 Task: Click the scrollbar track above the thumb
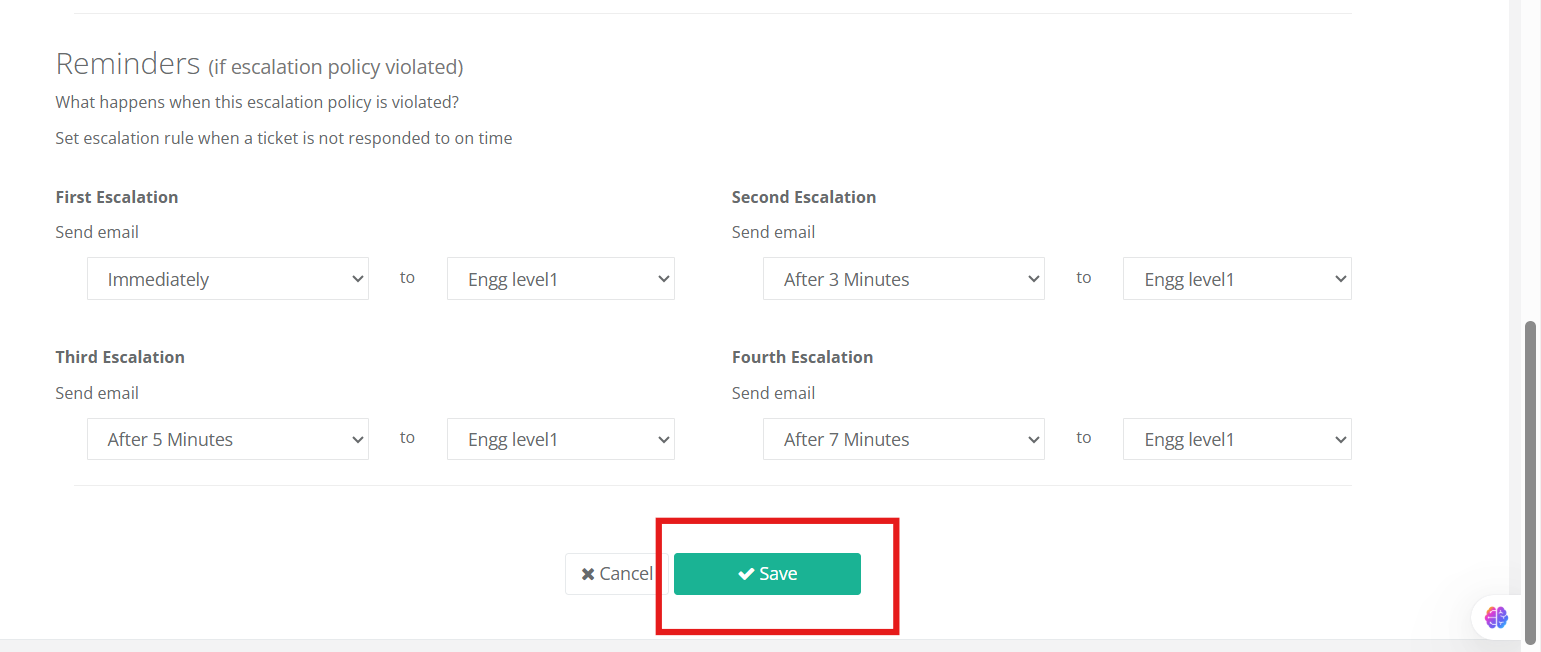(1530, 150)
